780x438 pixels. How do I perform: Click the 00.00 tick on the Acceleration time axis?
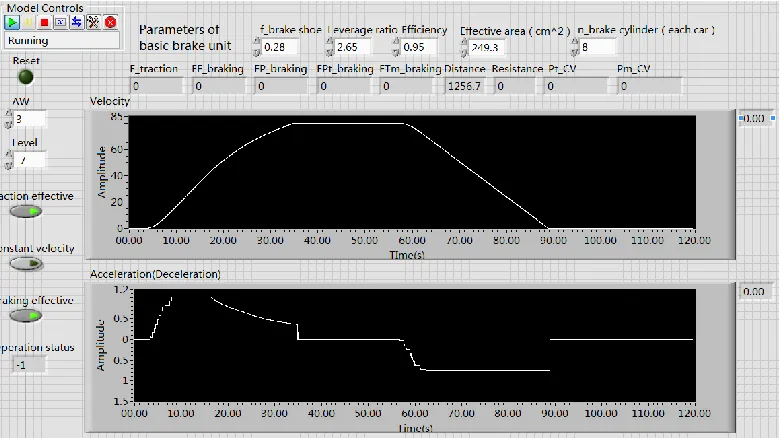click(x=134, y=413)
